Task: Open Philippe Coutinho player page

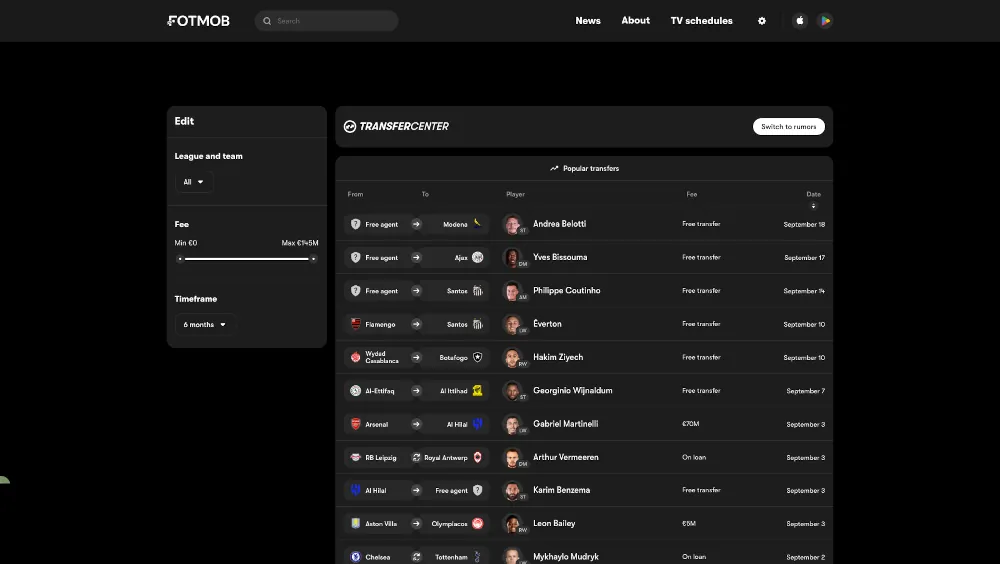Action: pos(566,290)
